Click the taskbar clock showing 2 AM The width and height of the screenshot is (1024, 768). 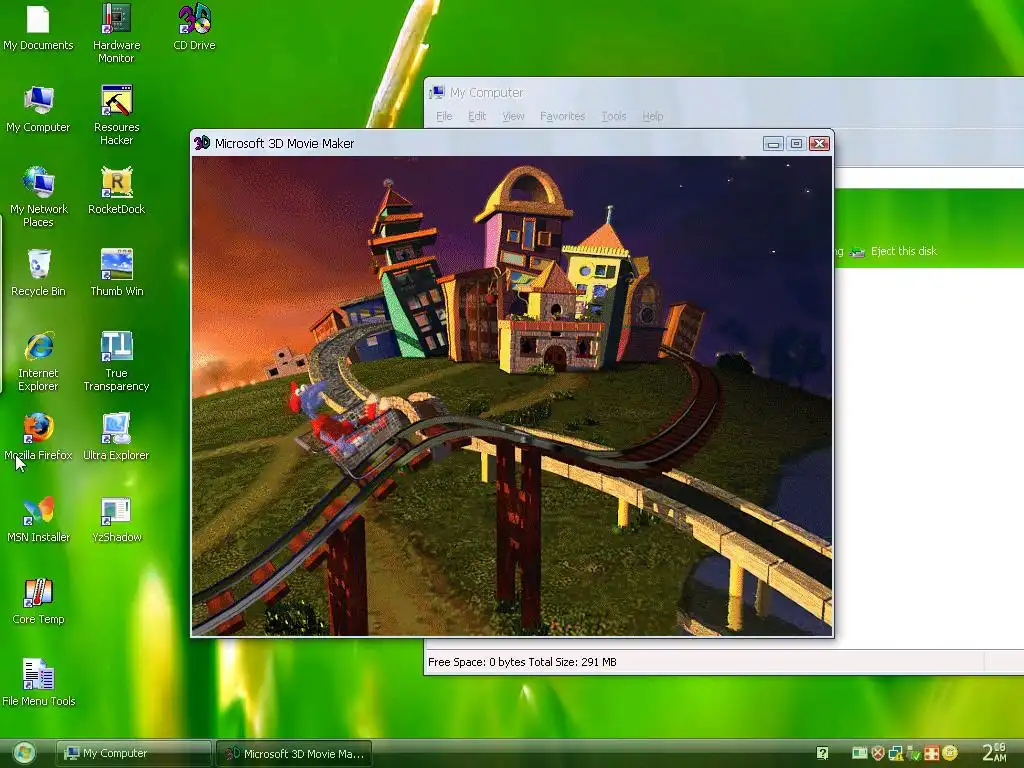(x=995, y=752)
